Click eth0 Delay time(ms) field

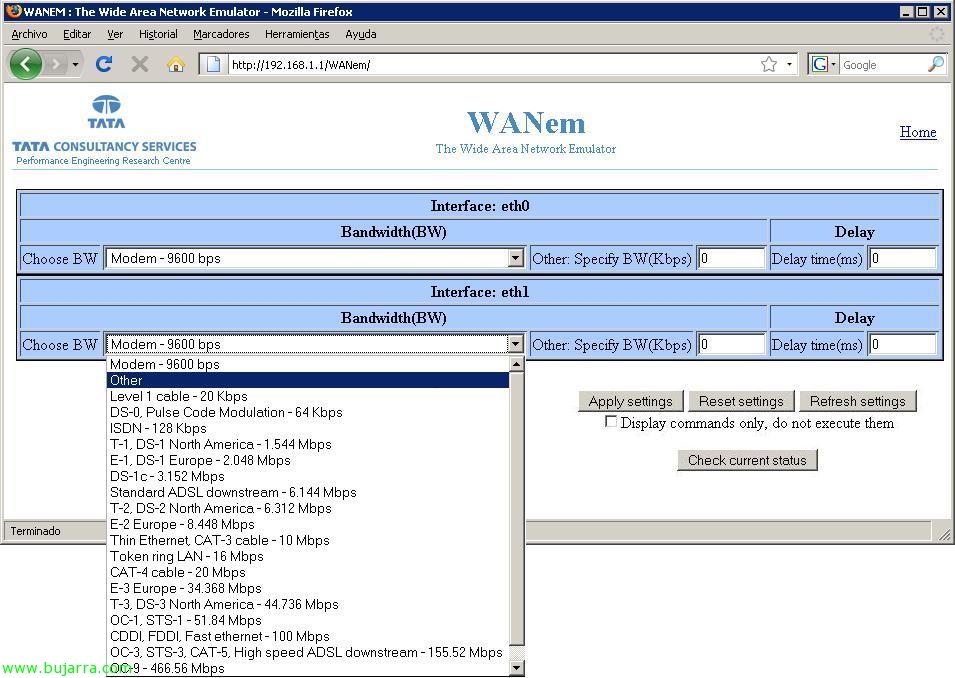(902, 258)
